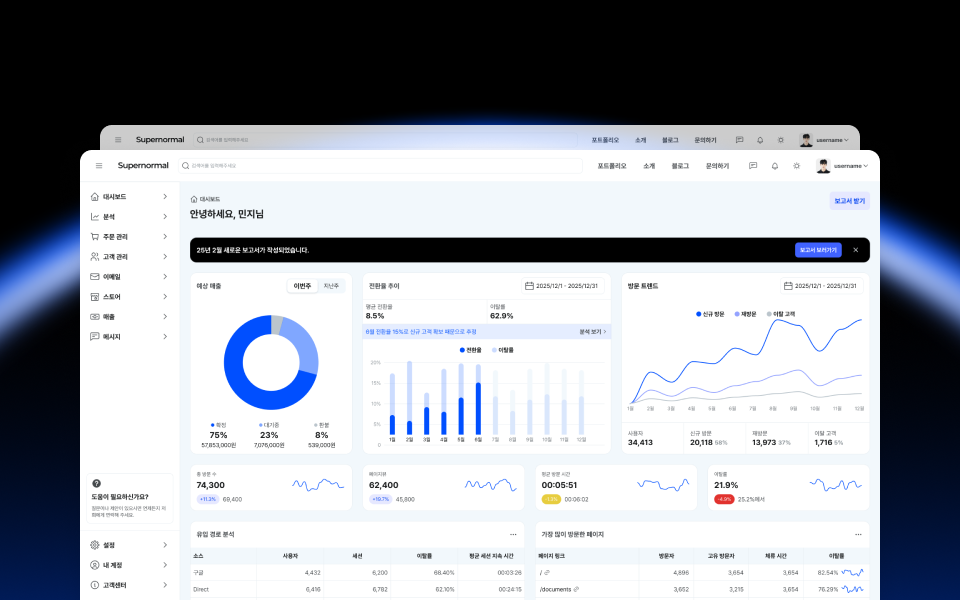
Task: Click the 보고서 보러가기 button in the banner
Action: [819, 250]
